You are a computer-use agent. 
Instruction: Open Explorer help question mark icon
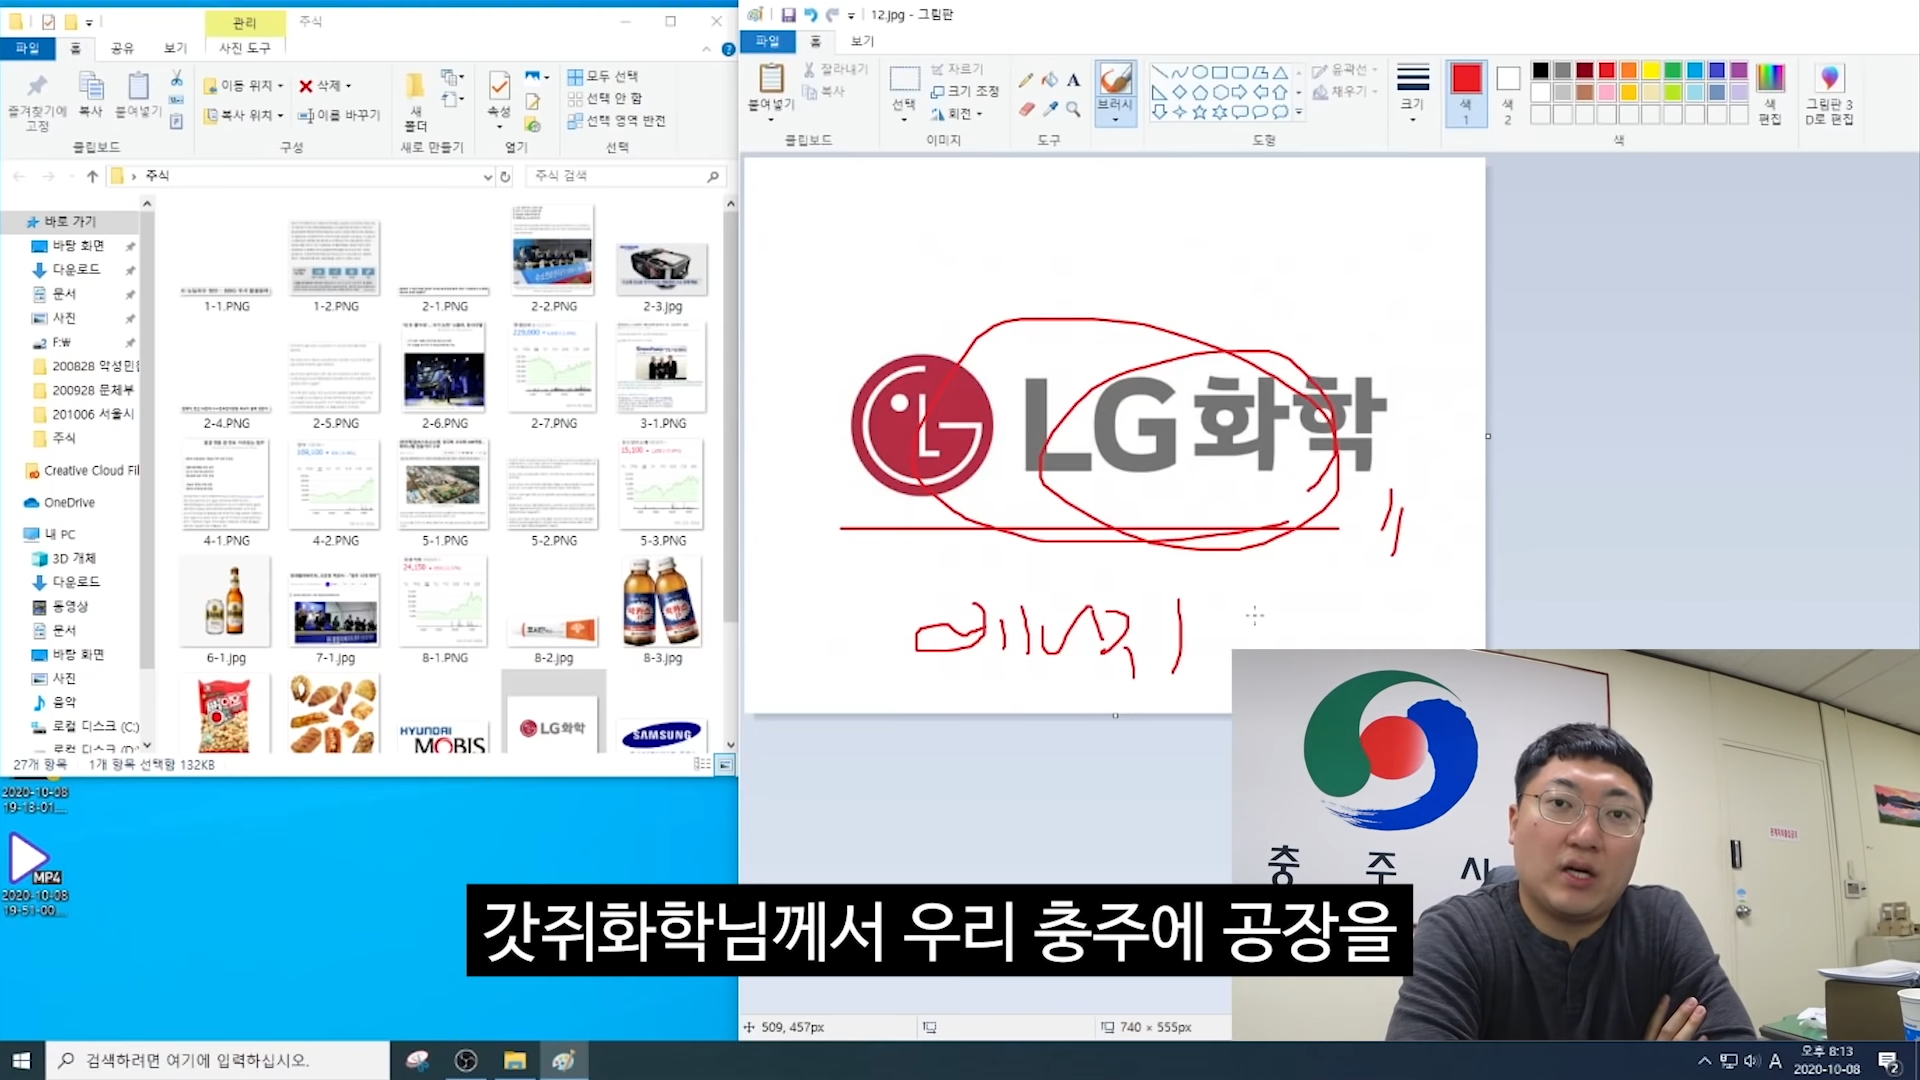[728, 49]
